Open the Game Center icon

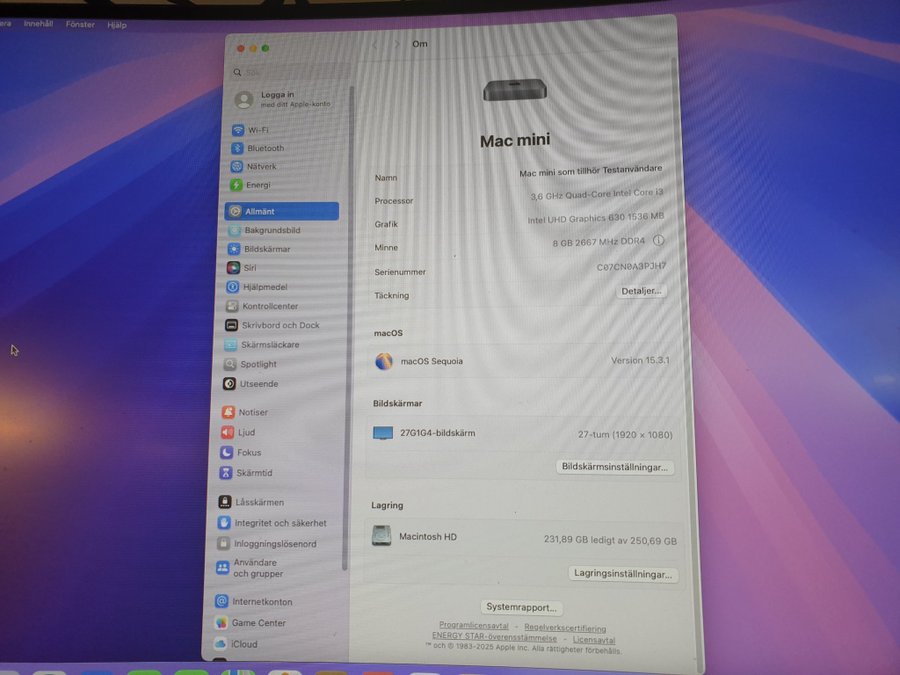tap(221, 623)
